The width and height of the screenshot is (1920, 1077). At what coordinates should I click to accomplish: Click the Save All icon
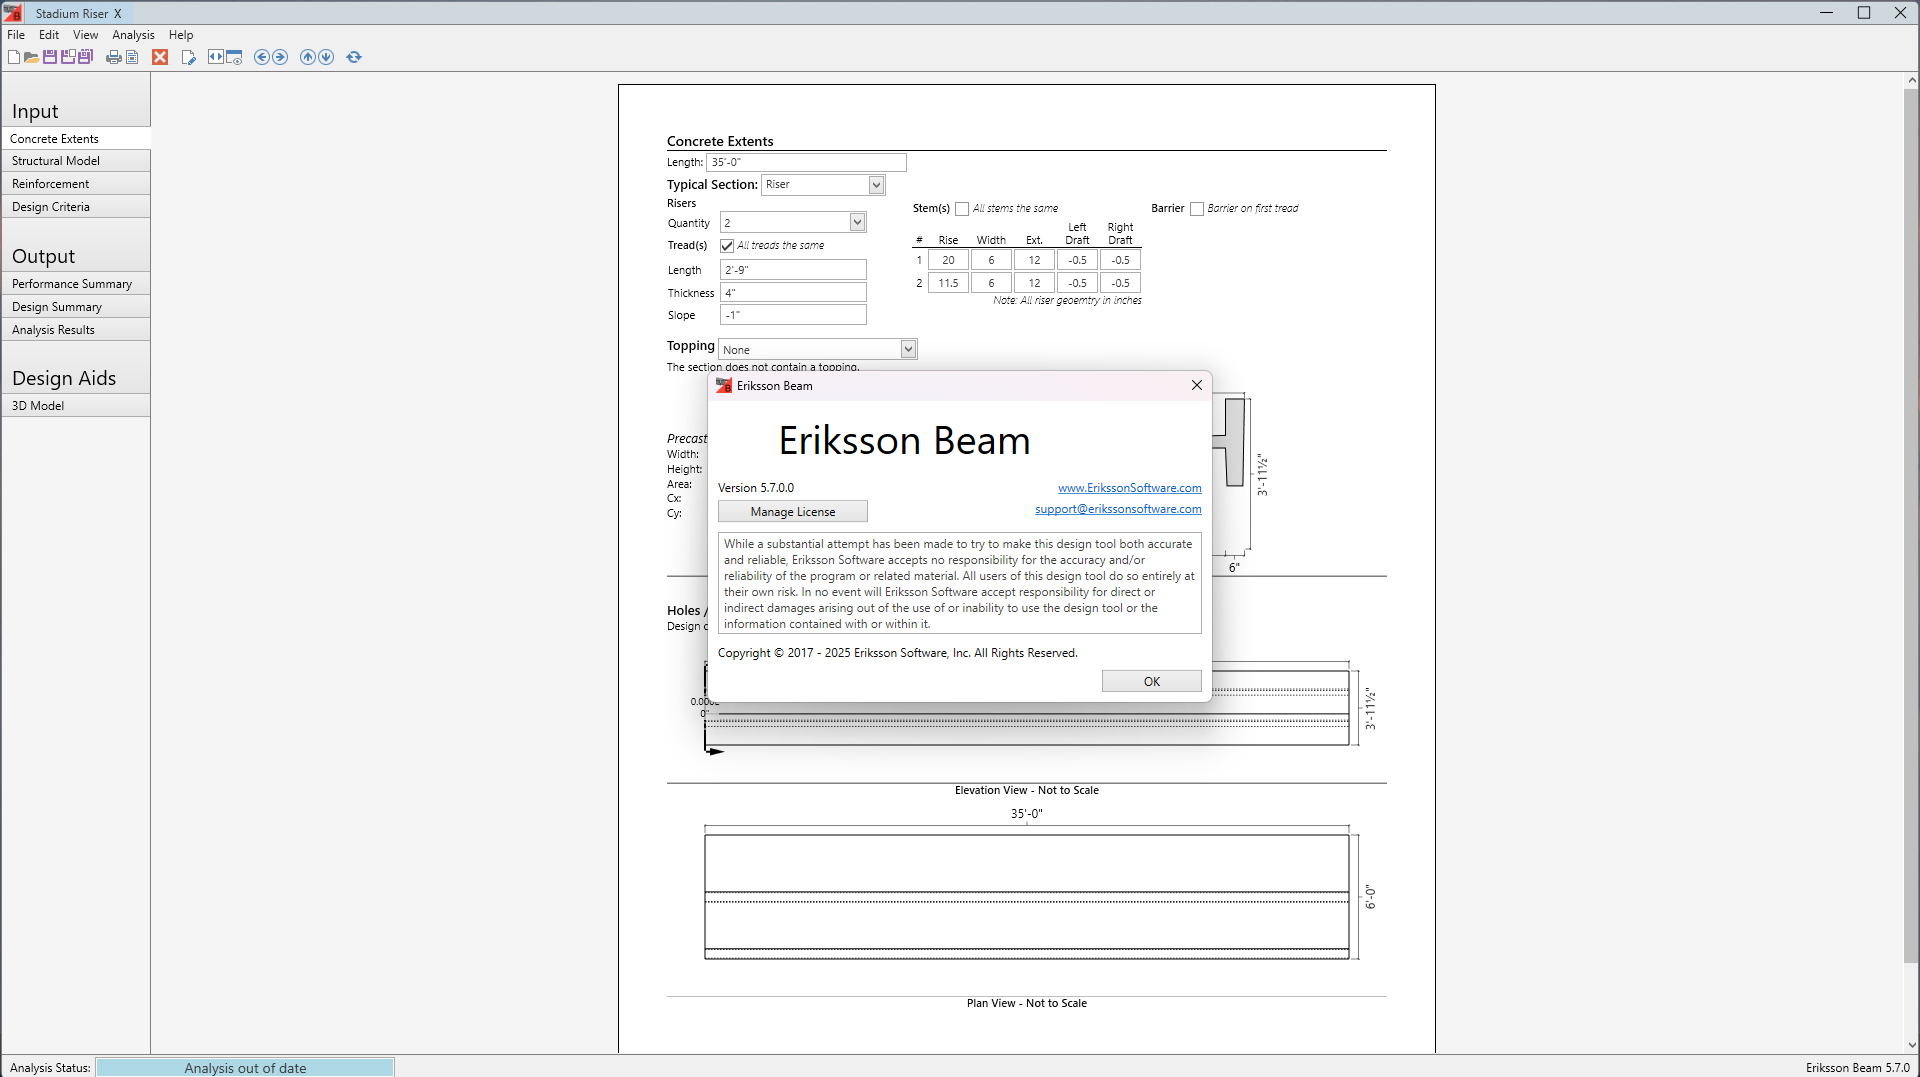tap(85, 57)
